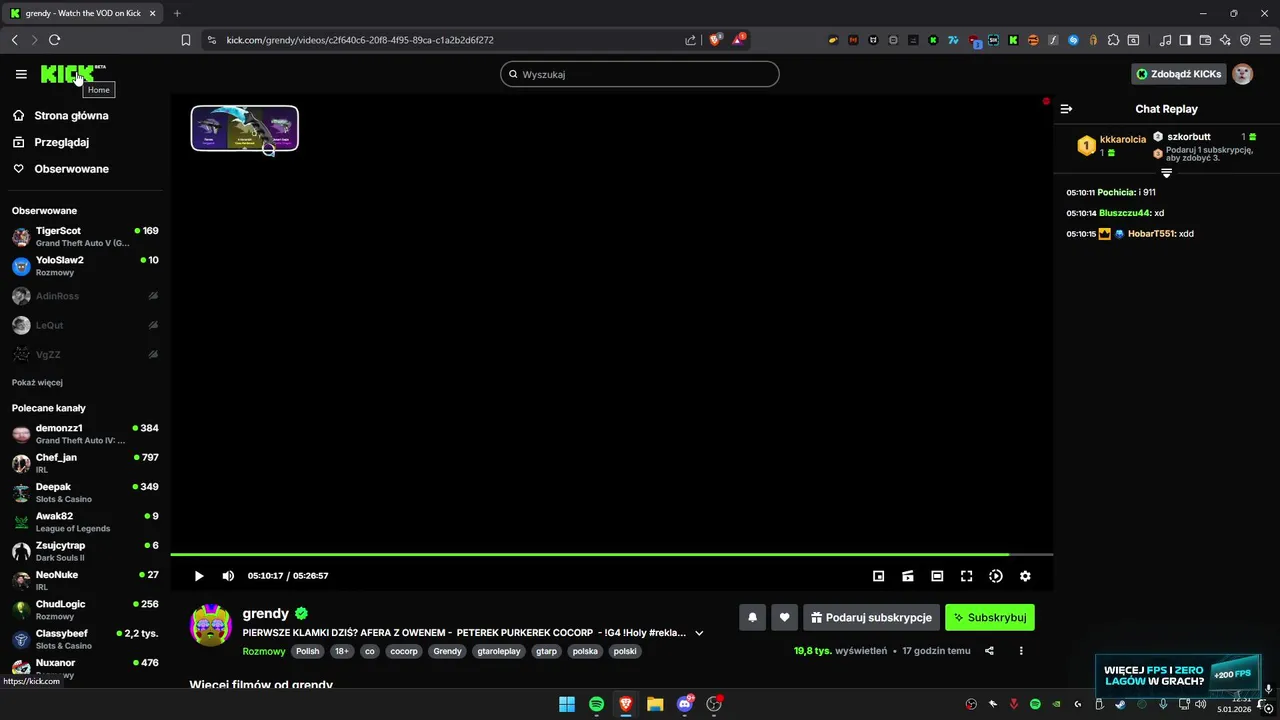
Task: Open the browser main menu
Action: (1265, 40)
